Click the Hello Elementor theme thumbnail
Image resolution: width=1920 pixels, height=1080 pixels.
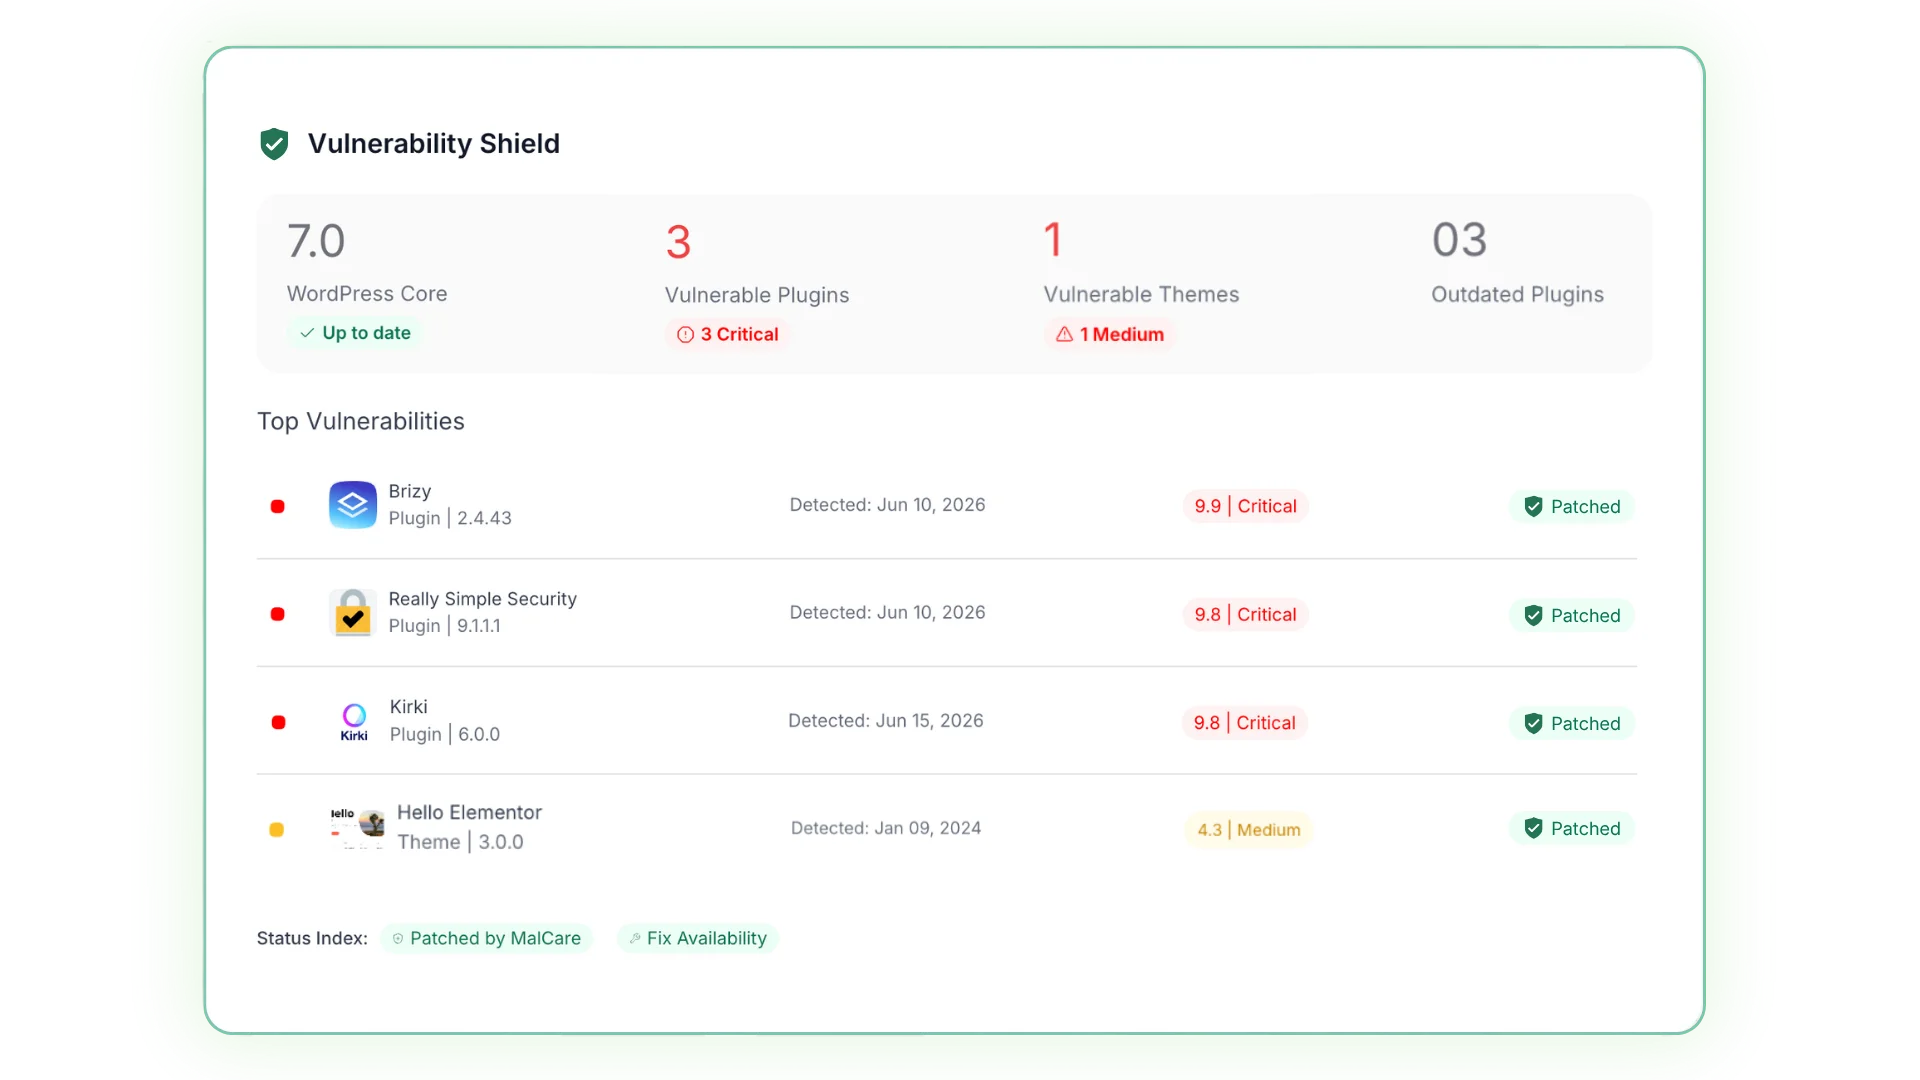pyautogui.click(x=357, y=828)
